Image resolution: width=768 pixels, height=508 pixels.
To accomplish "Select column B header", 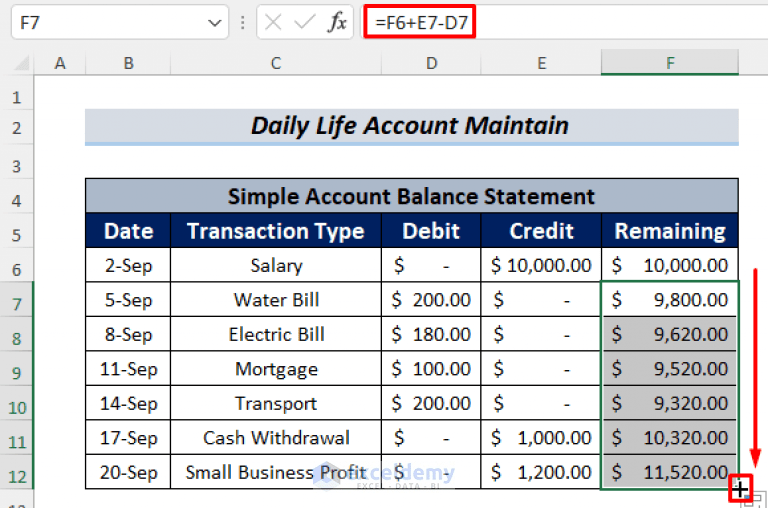I will point(128,63).
